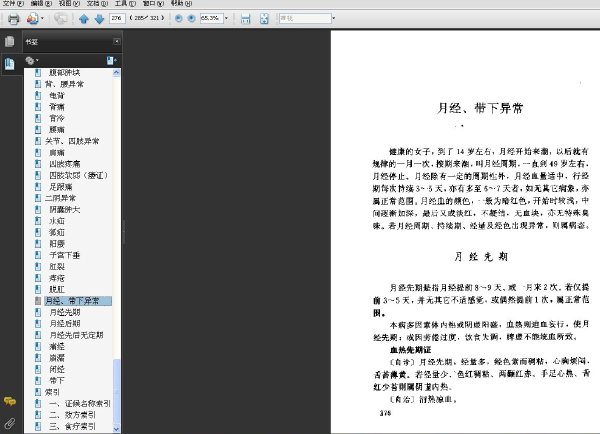Select bookmark 二、效方索引
Viewport: 600px width, 434px height.
[72, 415]
